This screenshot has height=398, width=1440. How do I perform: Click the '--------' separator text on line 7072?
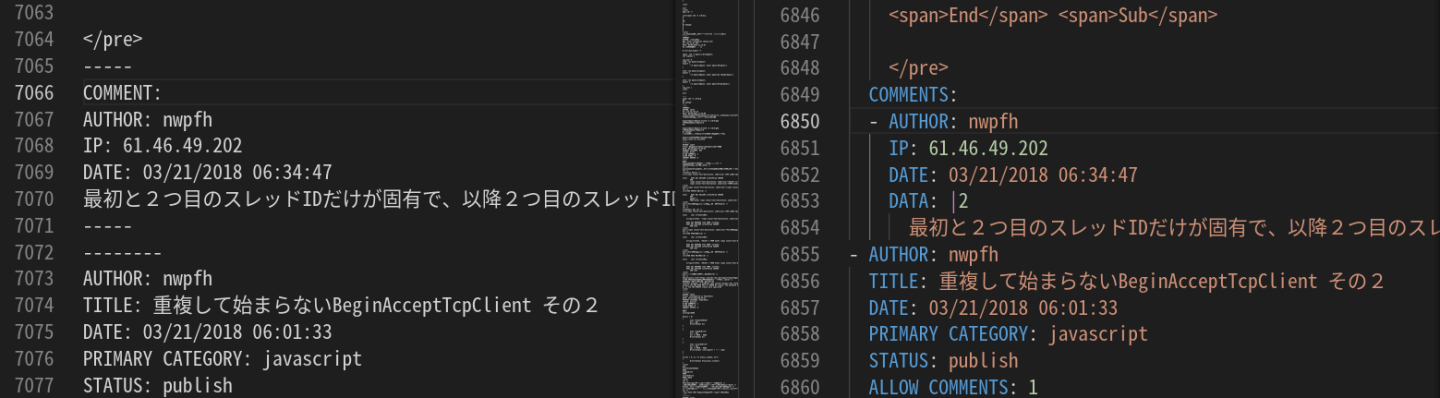click(x=122, y=252)
